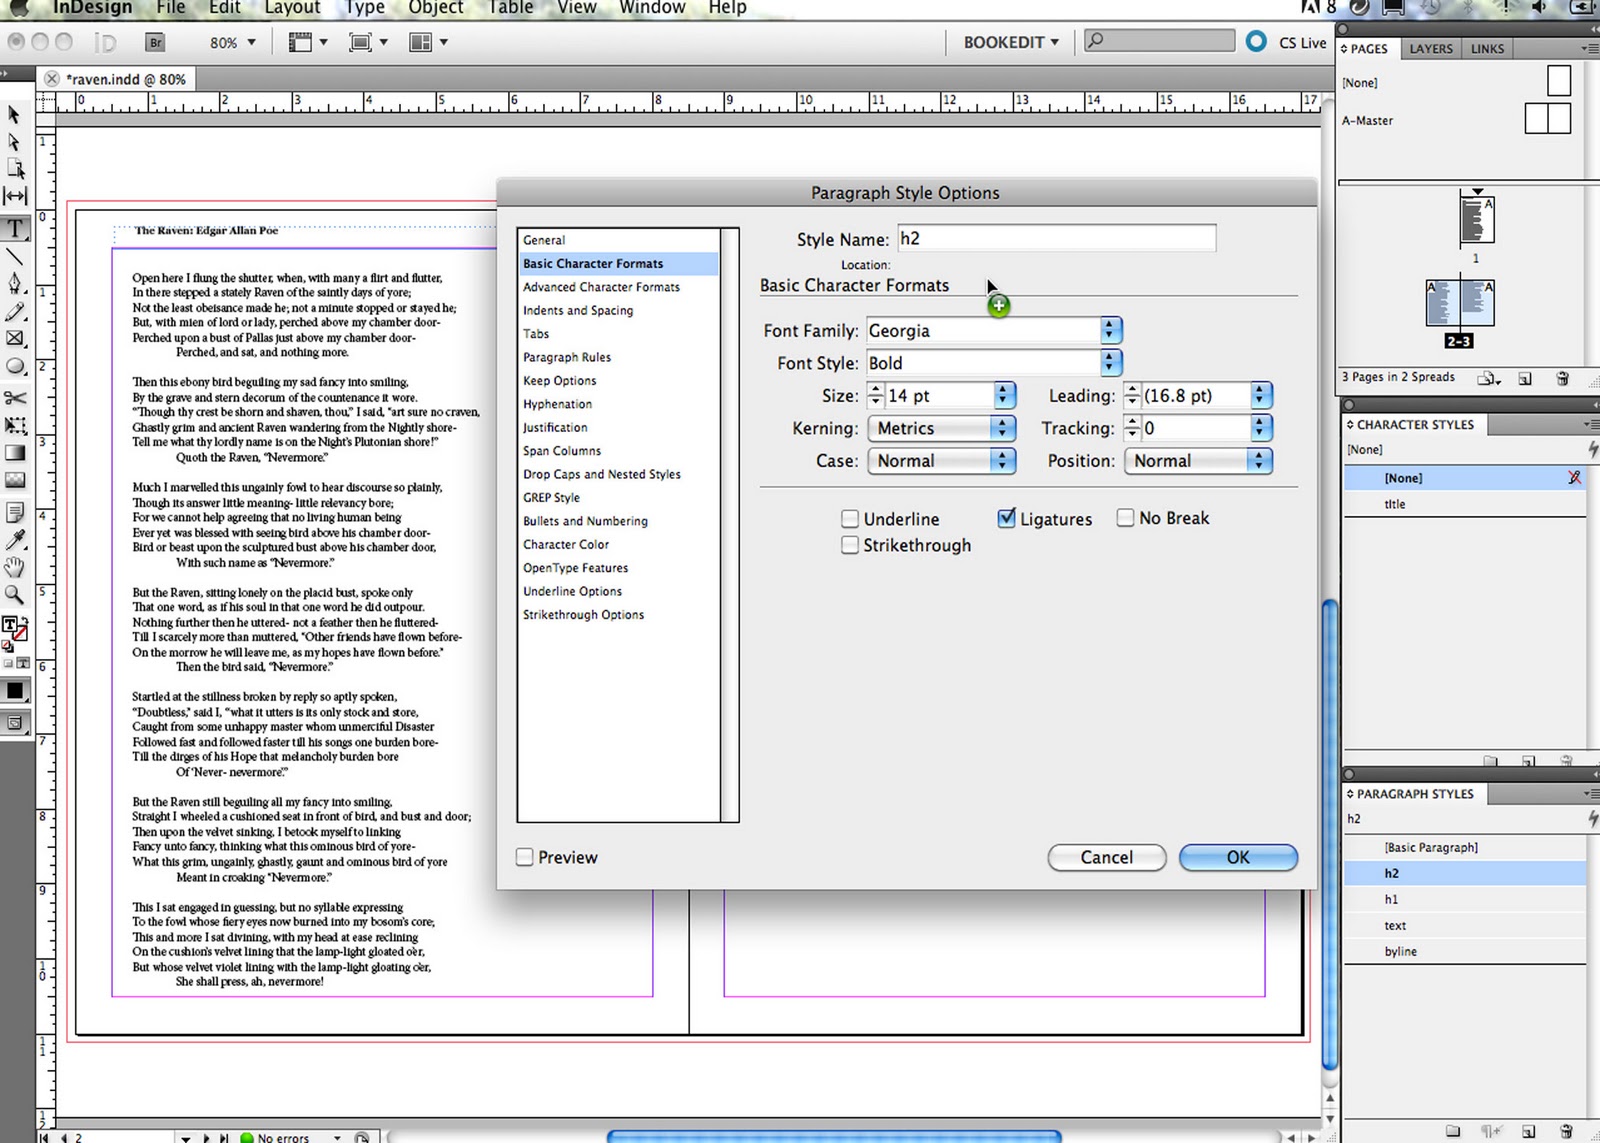Viewport: 1600px width, 1143px height.
Task: Select the byline paragraph style
Action: (1464, 951)
